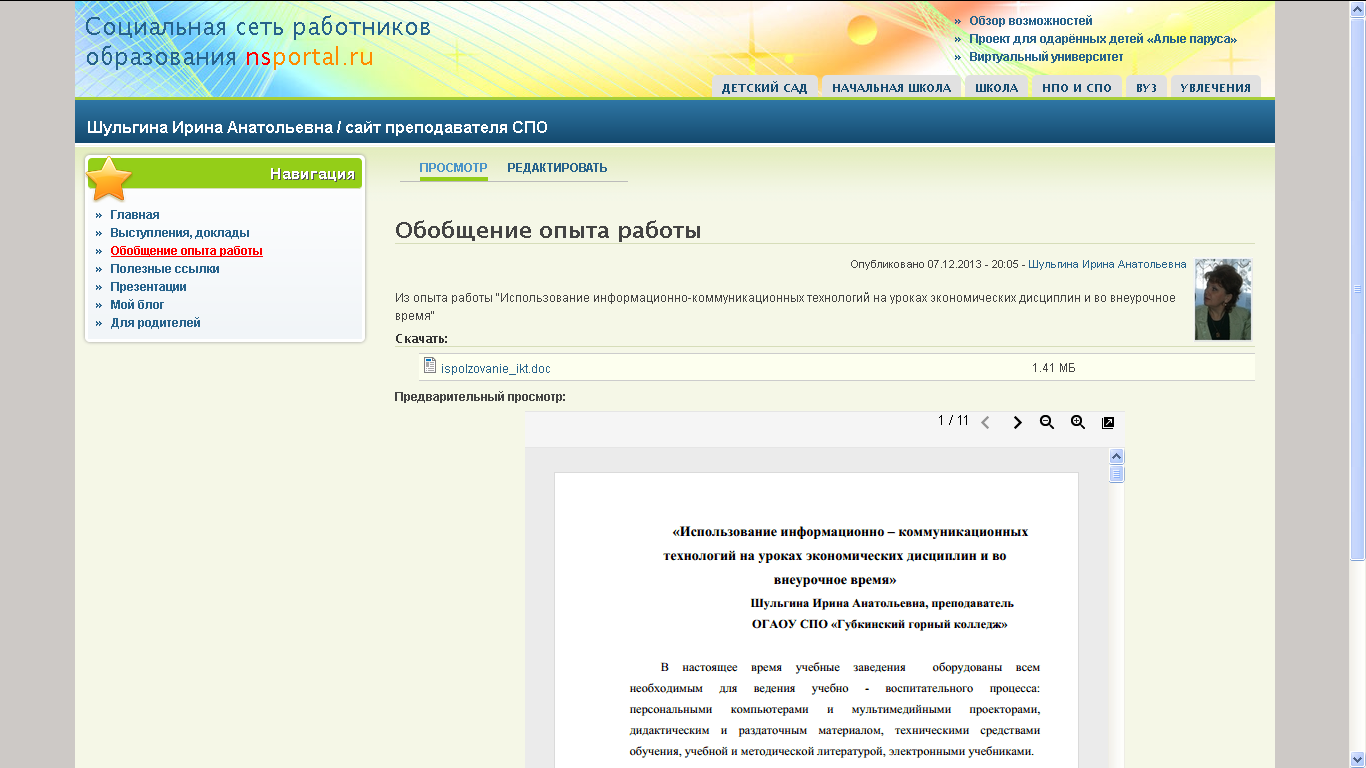Image resolution: width=1366 pixels, height=768 pixels.
Task: Open document preview in new window
Action: (x=1108, y=423)
